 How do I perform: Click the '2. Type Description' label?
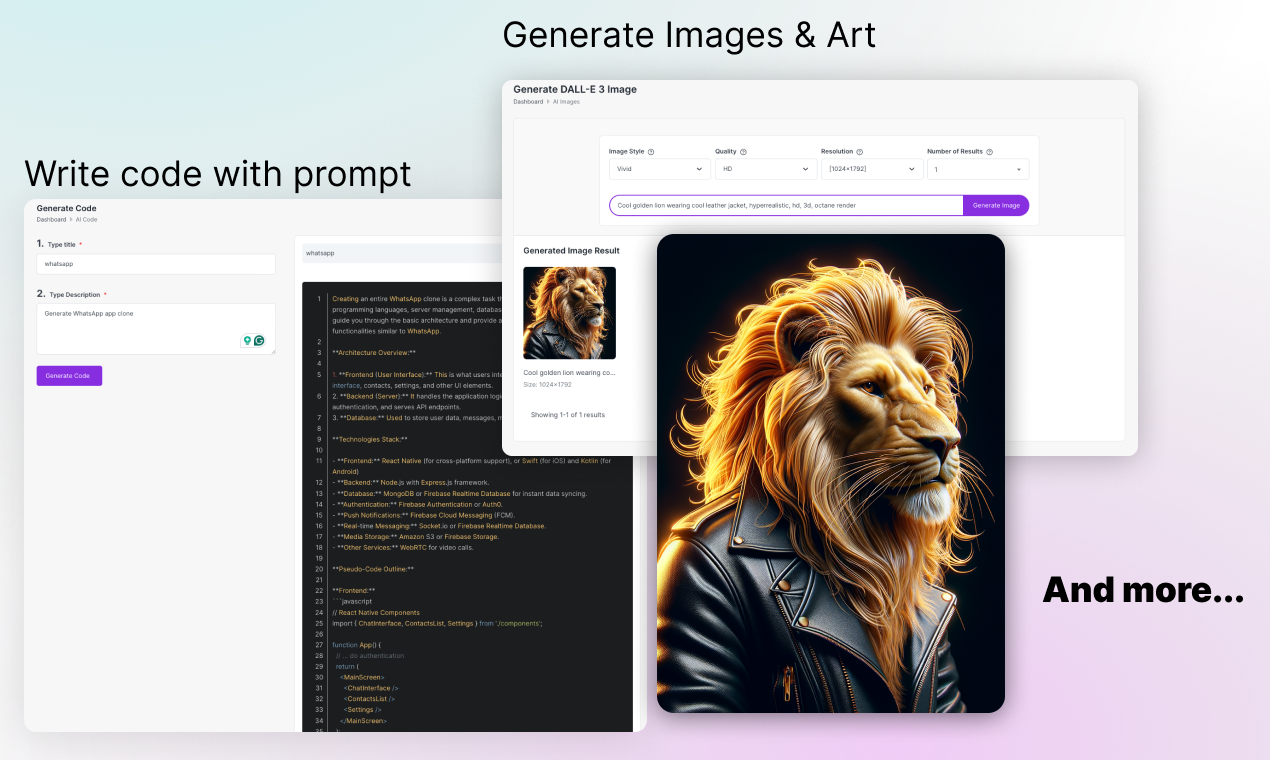click(x=72, y=294)
